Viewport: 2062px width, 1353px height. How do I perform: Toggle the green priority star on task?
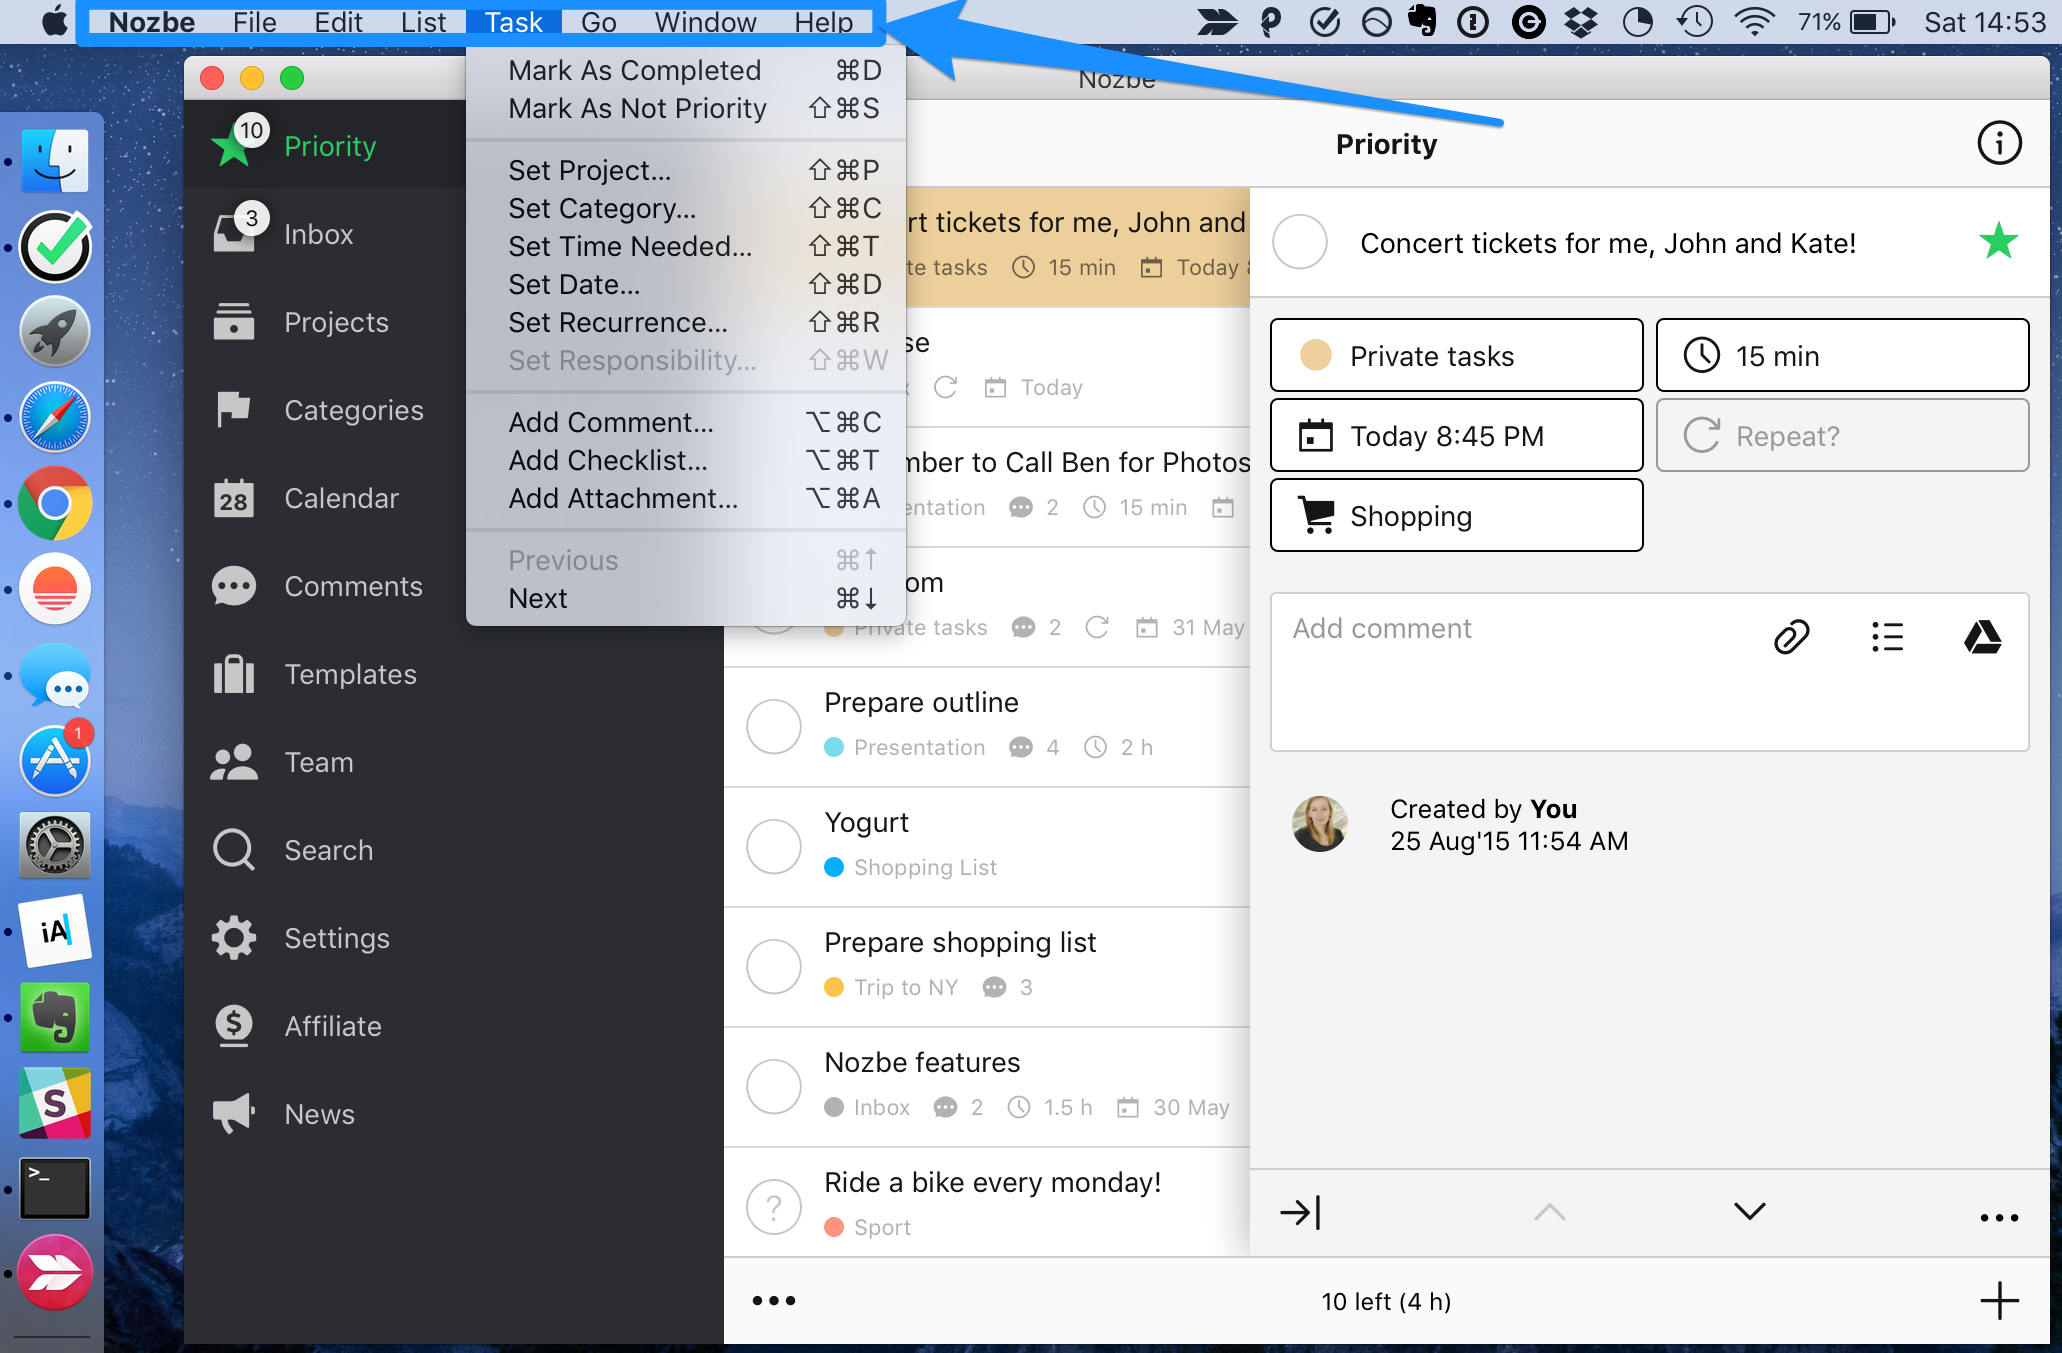(1998, 241)
